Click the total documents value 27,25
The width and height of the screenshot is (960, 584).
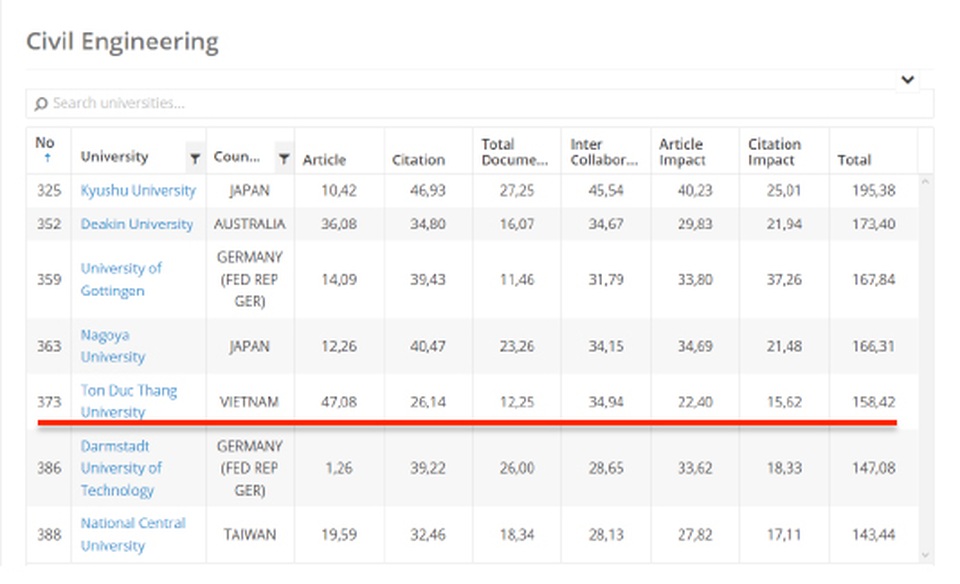(x=517, y=190)
